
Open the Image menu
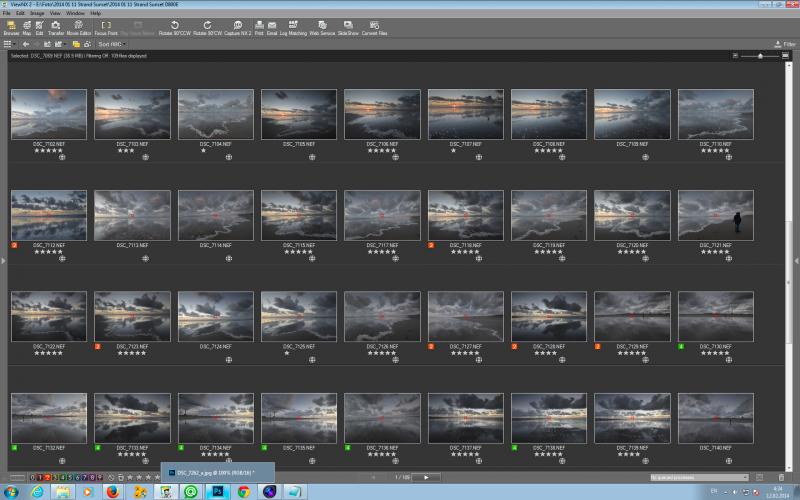coord(37,13)
